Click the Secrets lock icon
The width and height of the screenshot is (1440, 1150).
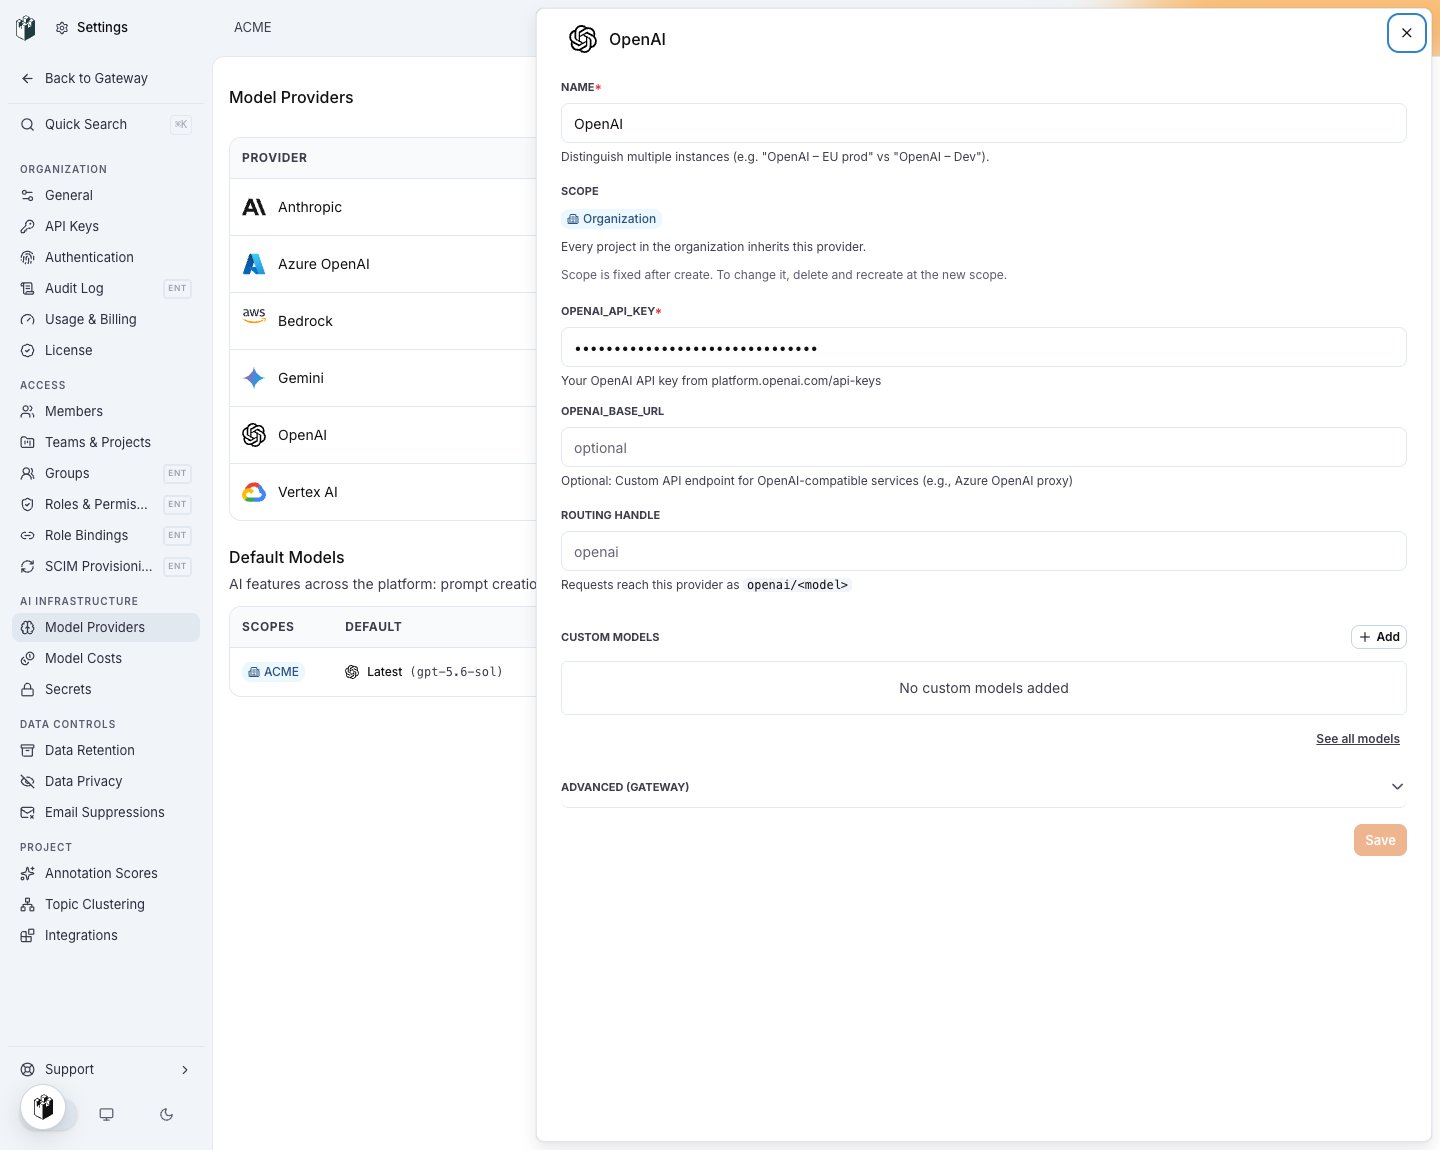28,689
